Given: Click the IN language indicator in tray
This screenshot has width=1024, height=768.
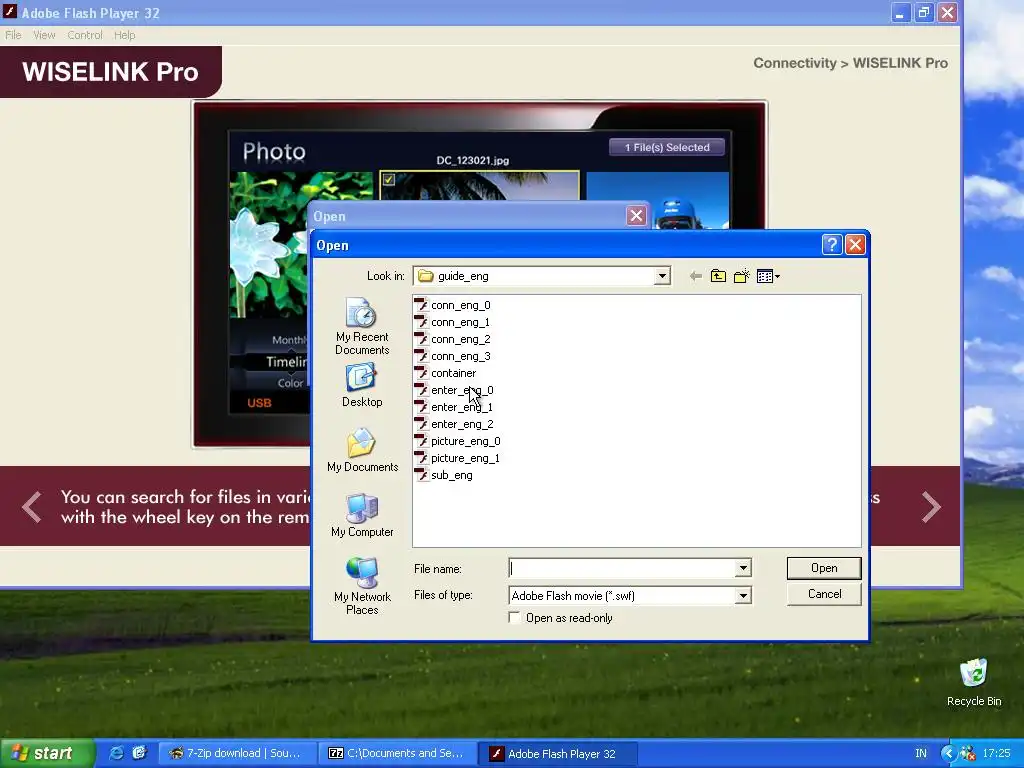Looking at the screenshot, I should pyautogui.click(x=921, y=754).
